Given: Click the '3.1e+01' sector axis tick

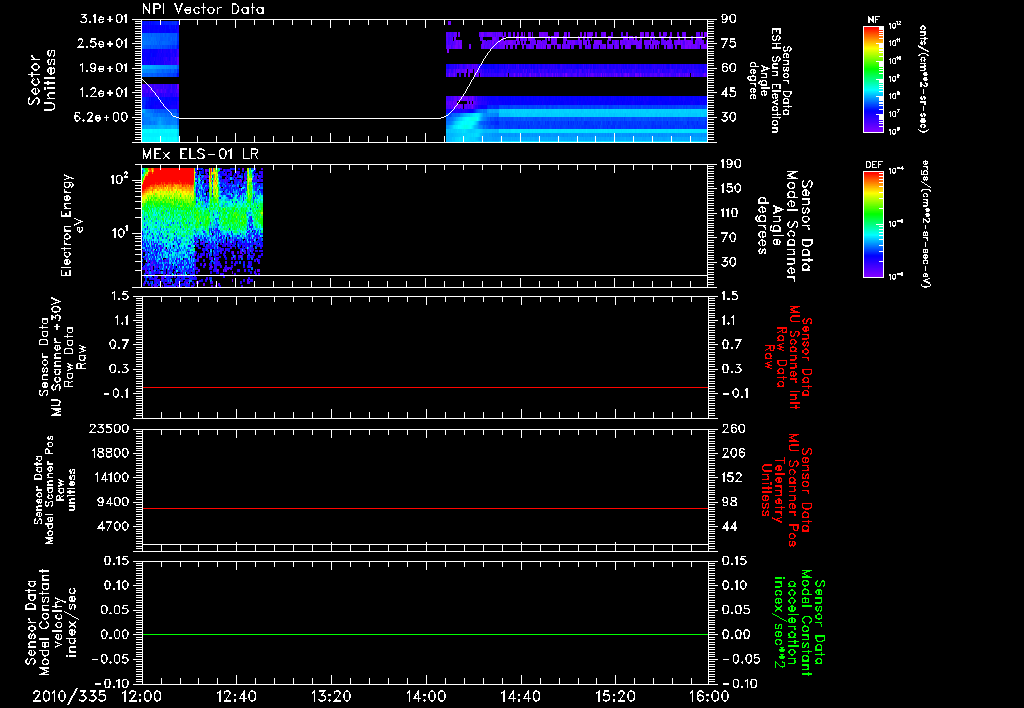Looking at the screenshot, I should pos(104,19).
